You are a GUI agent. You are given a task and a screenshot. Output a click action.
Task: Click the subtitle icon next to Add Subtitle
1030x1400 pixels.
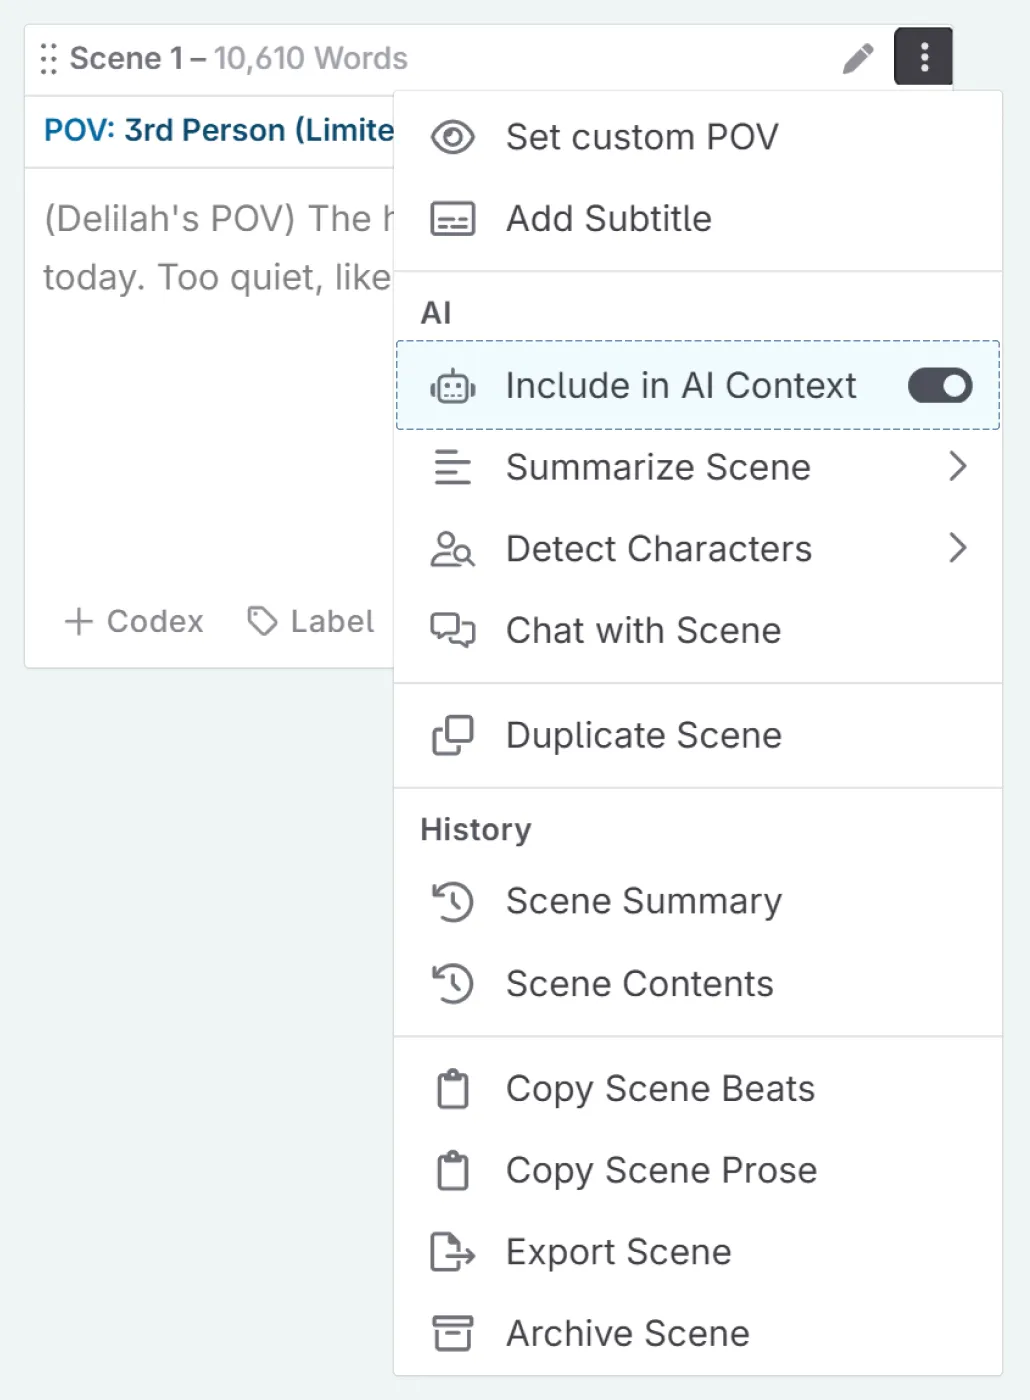(452, 219)
